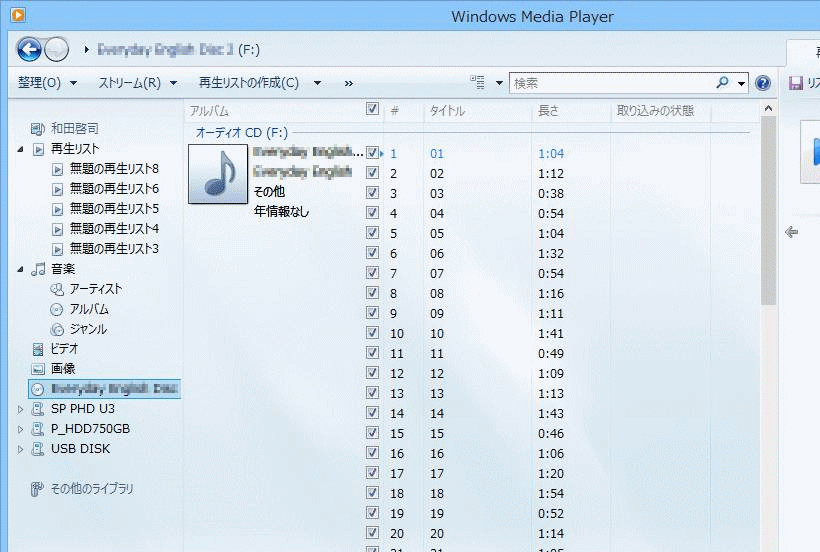This screenshot has width=820, height=552.
Task: Click the その他 genre label under the album
Action: click(269, 192)
